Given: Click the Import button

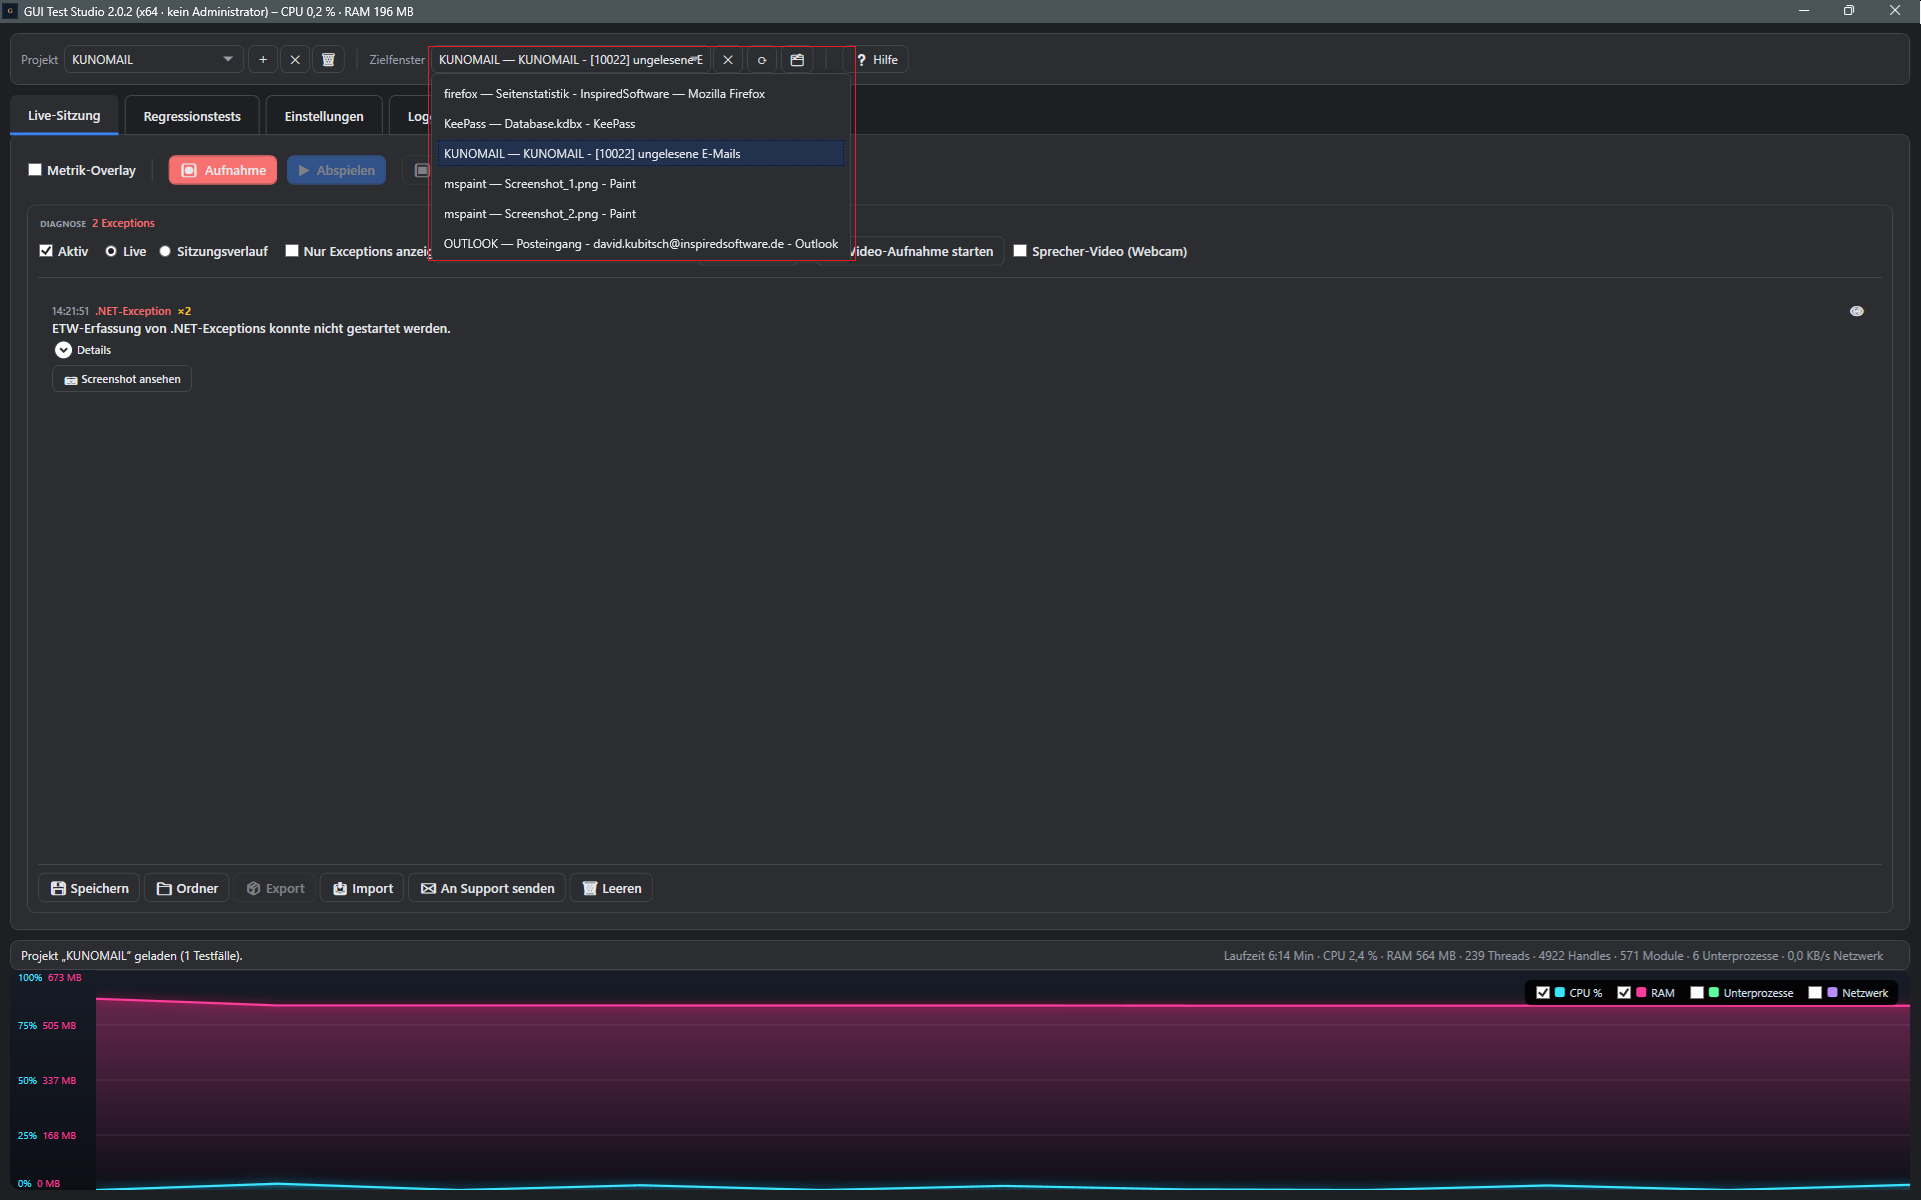Looking at the screenshot, I should click(x=362, y=888).
